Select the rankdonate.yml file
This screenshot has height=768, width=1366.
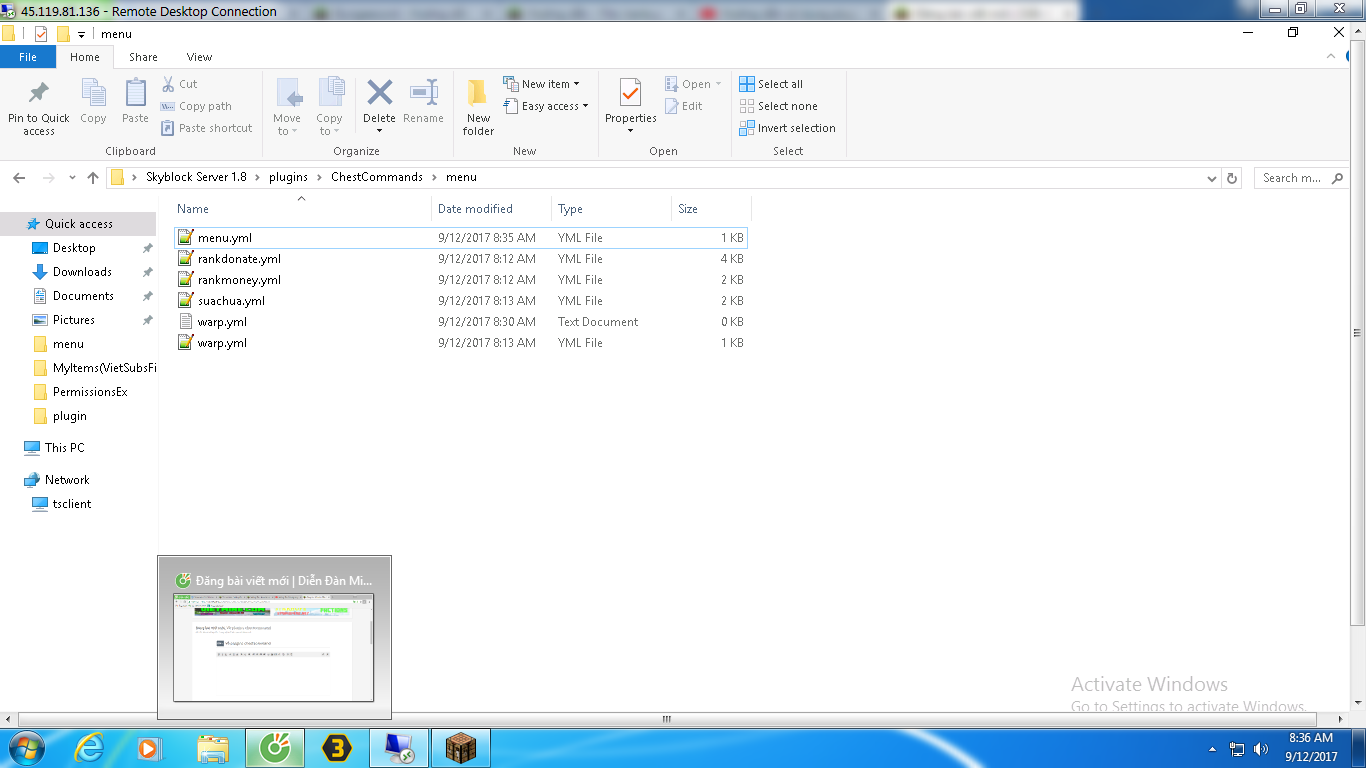pyautogui.click(x=239, y=259)
